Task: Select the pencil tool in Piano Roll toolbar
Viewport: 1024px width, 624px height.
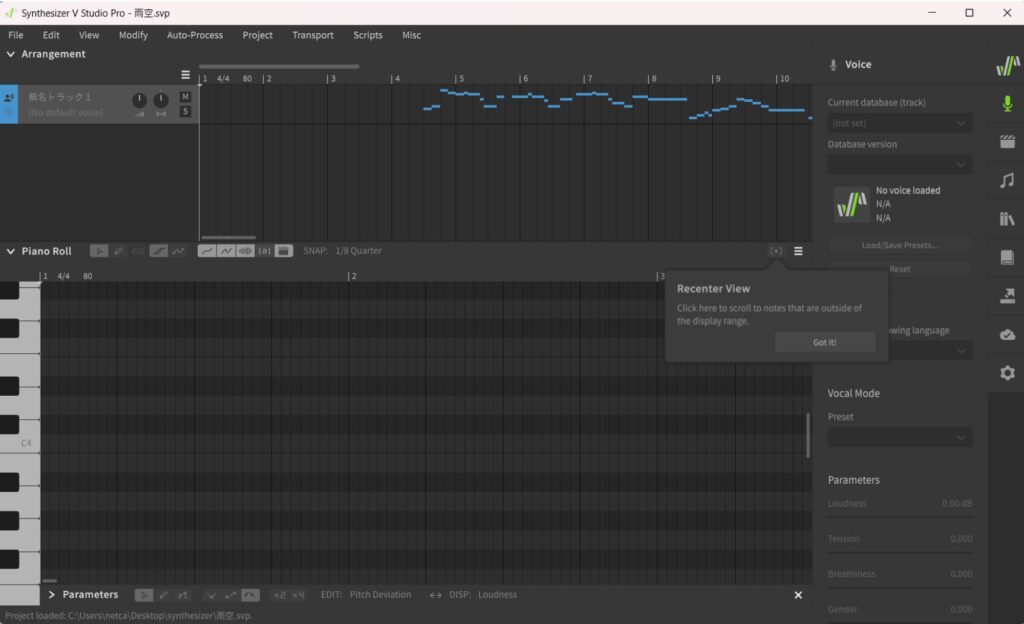Action: [119, 251]
